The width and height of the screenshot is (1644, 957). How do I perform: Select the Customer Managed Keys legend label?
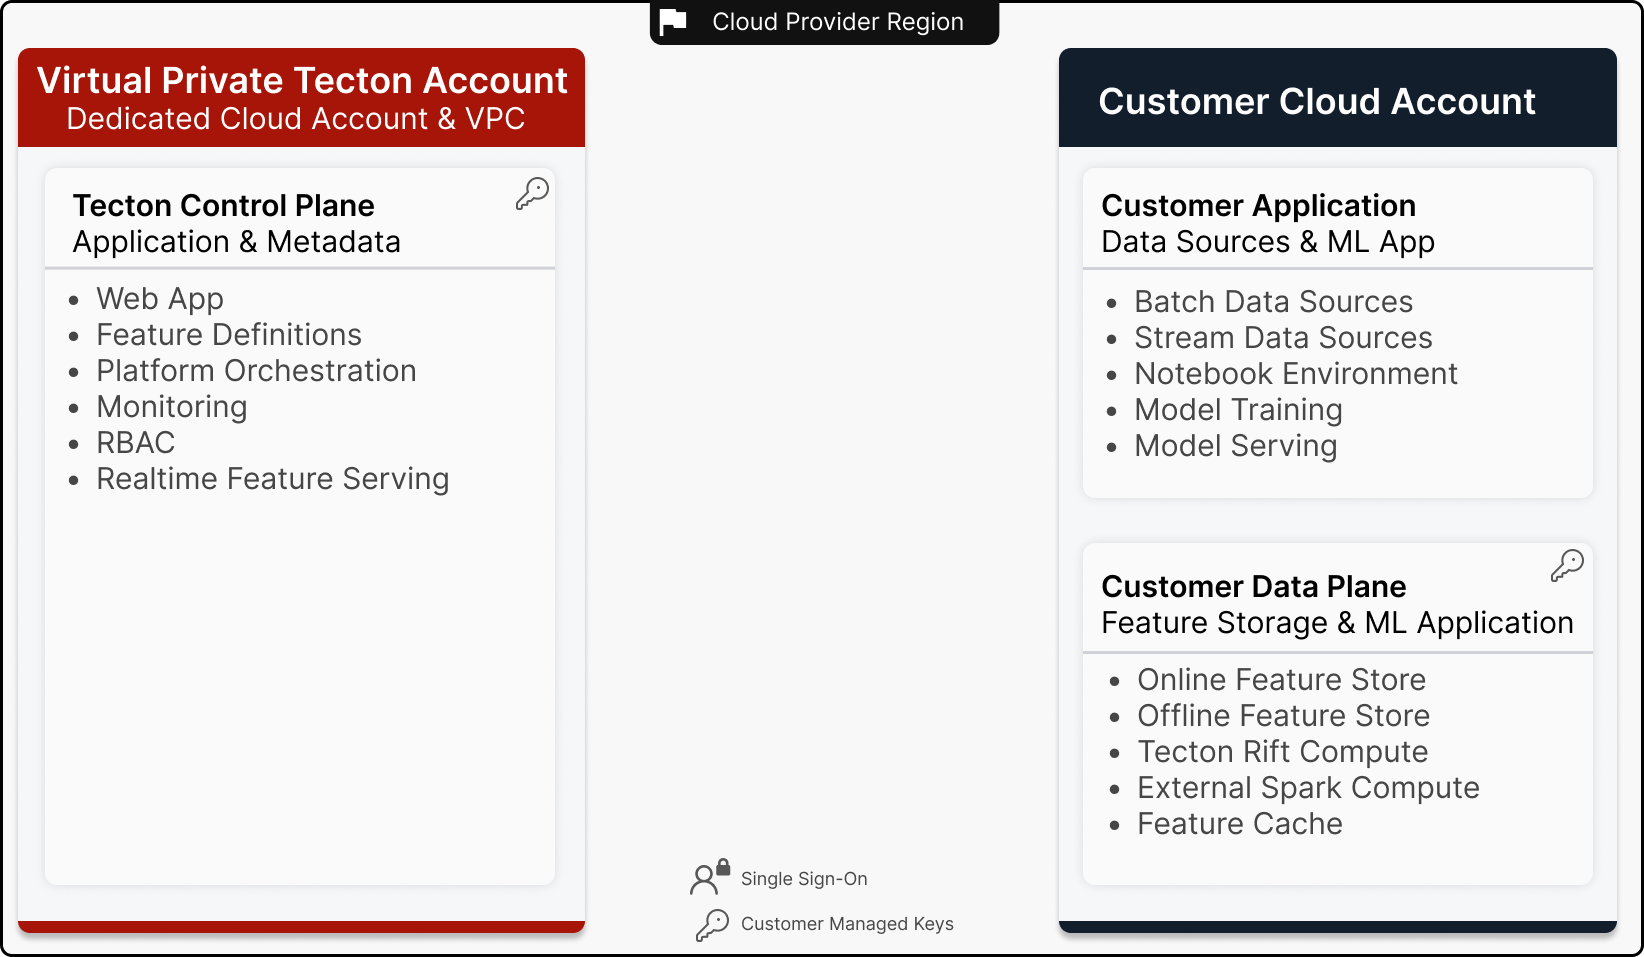tap(847, 924)
